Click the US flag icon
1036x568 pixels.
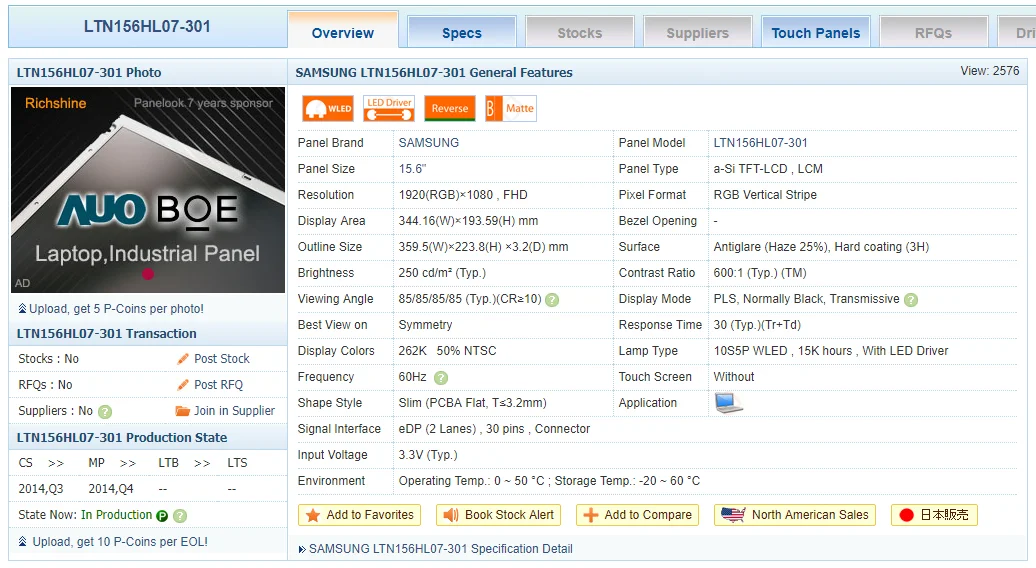733,515
